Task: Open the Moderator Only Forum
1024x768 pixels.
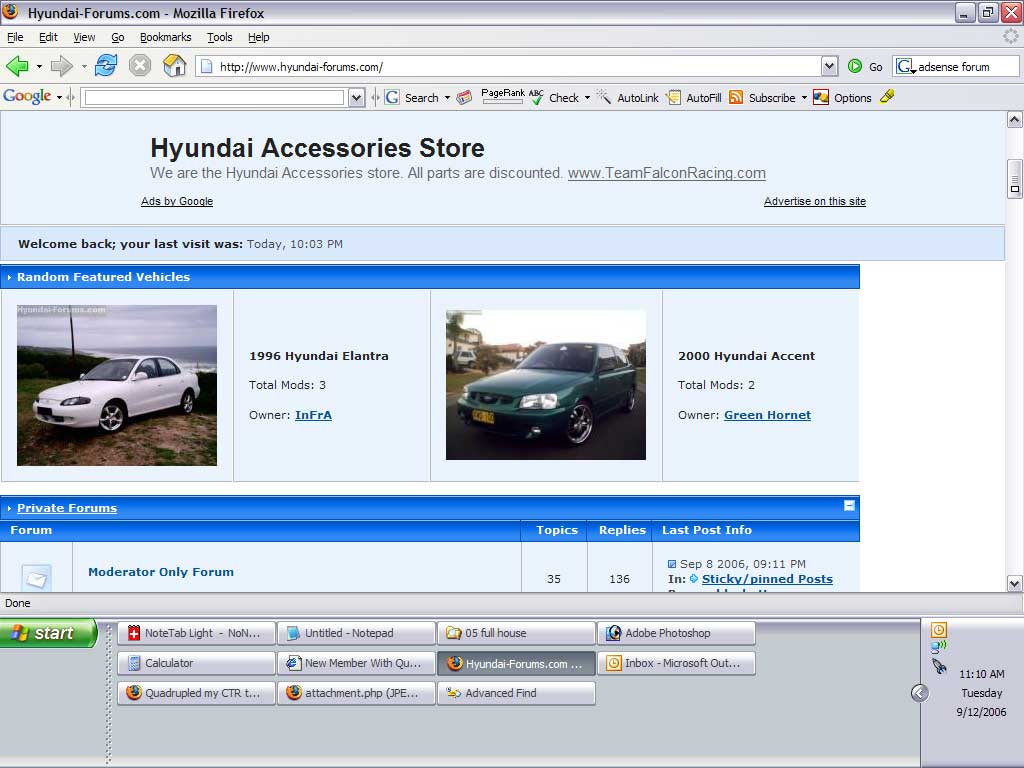Action: [x=161, y=572]
